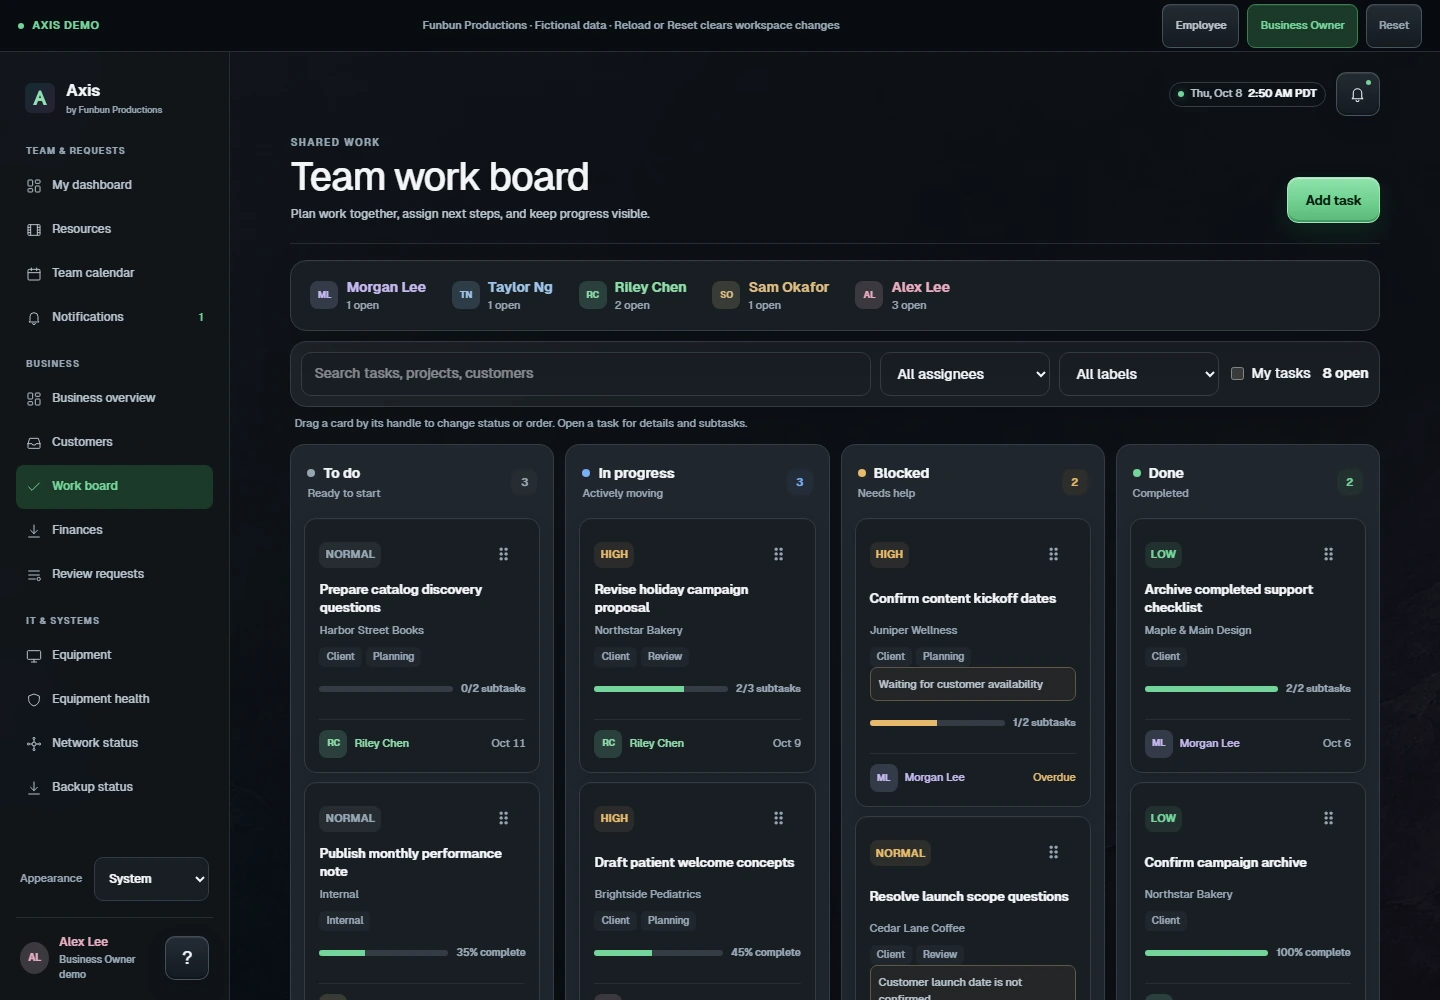Open the All labels dropdown
This screenshot has width=1440, height=1000.
(1139, 374)
